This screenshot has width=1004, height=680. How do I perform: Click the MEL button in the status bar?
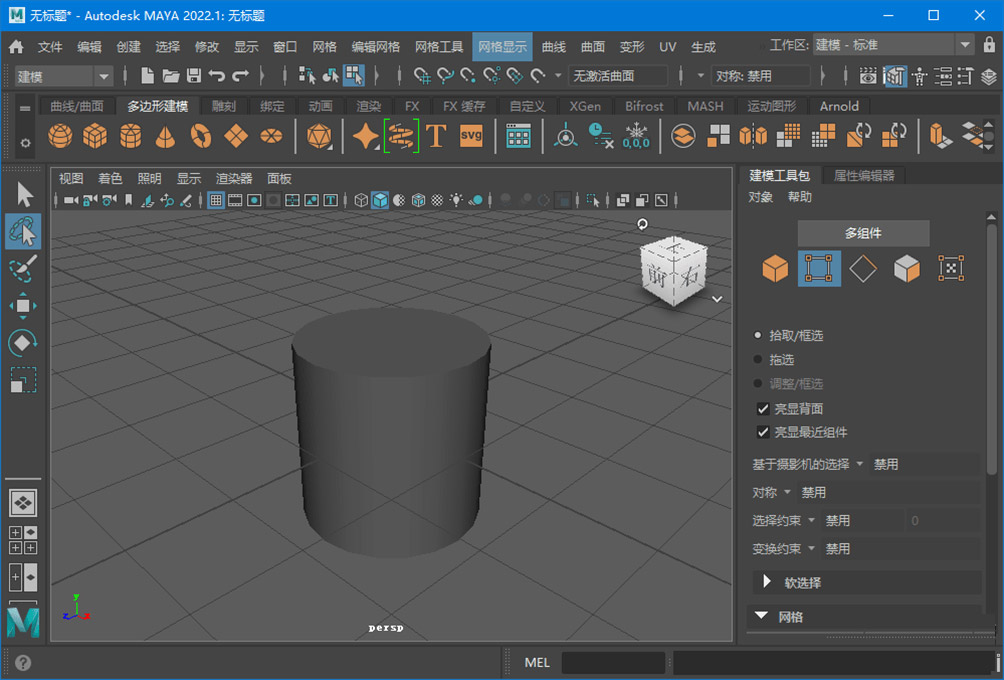coord(536,662)
